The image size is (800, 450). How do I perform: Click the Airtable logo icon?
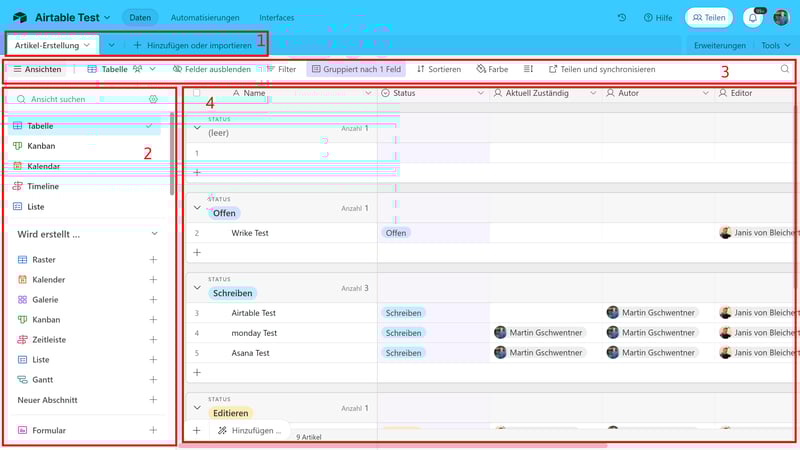[x=20, y=17]
